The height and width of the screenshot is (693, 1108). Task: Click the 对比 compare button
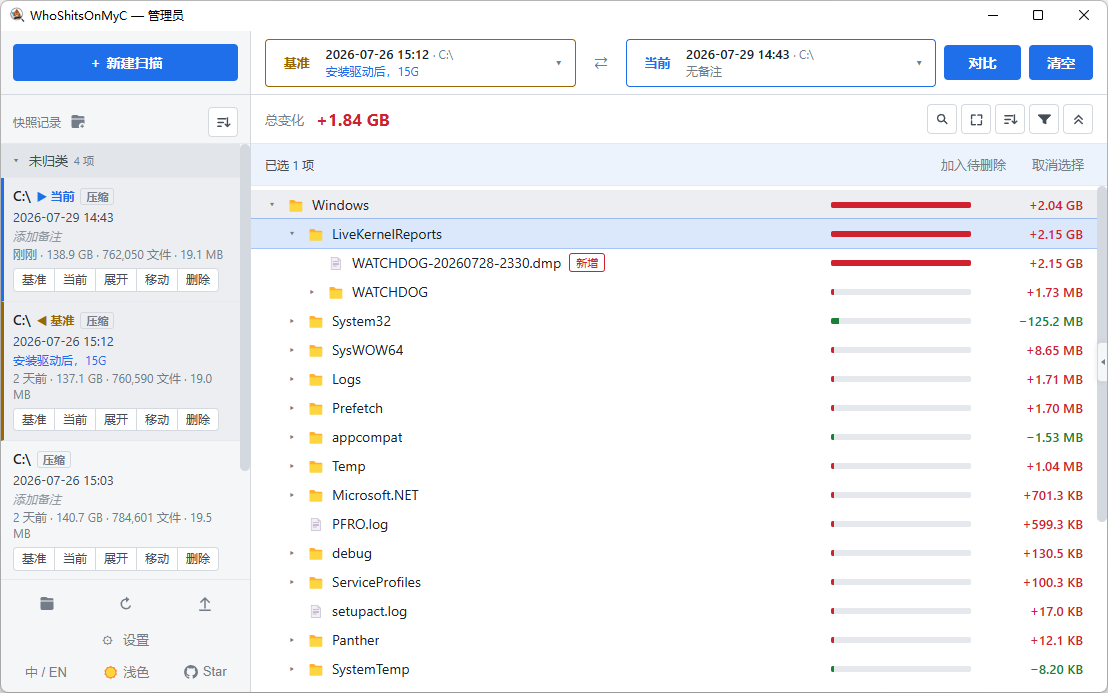(x=982, y=63)
